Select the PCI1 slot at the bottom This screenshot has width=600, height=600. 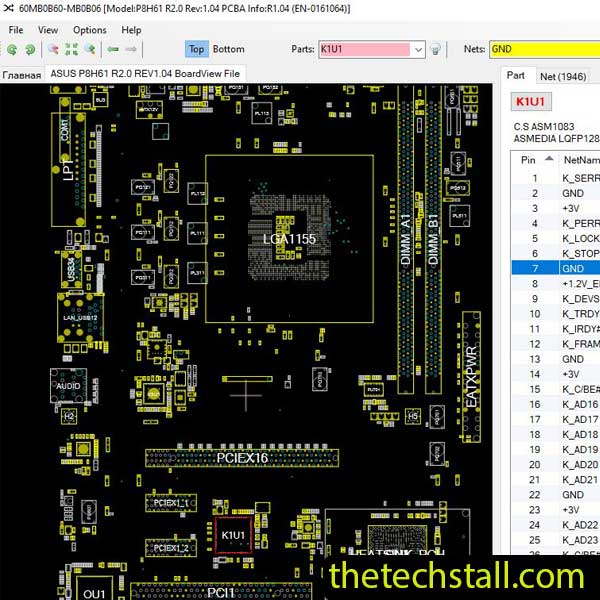(x=221, y=592)
